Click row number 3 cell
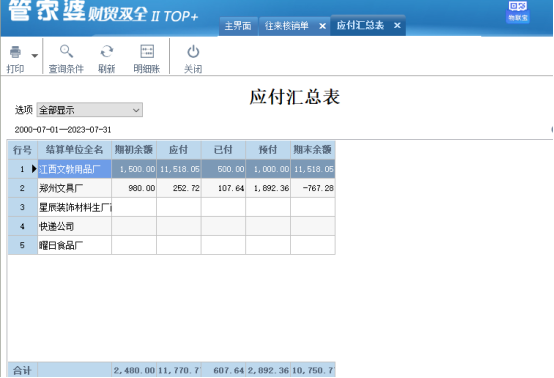The image size is (554, 378). point(22,207)
